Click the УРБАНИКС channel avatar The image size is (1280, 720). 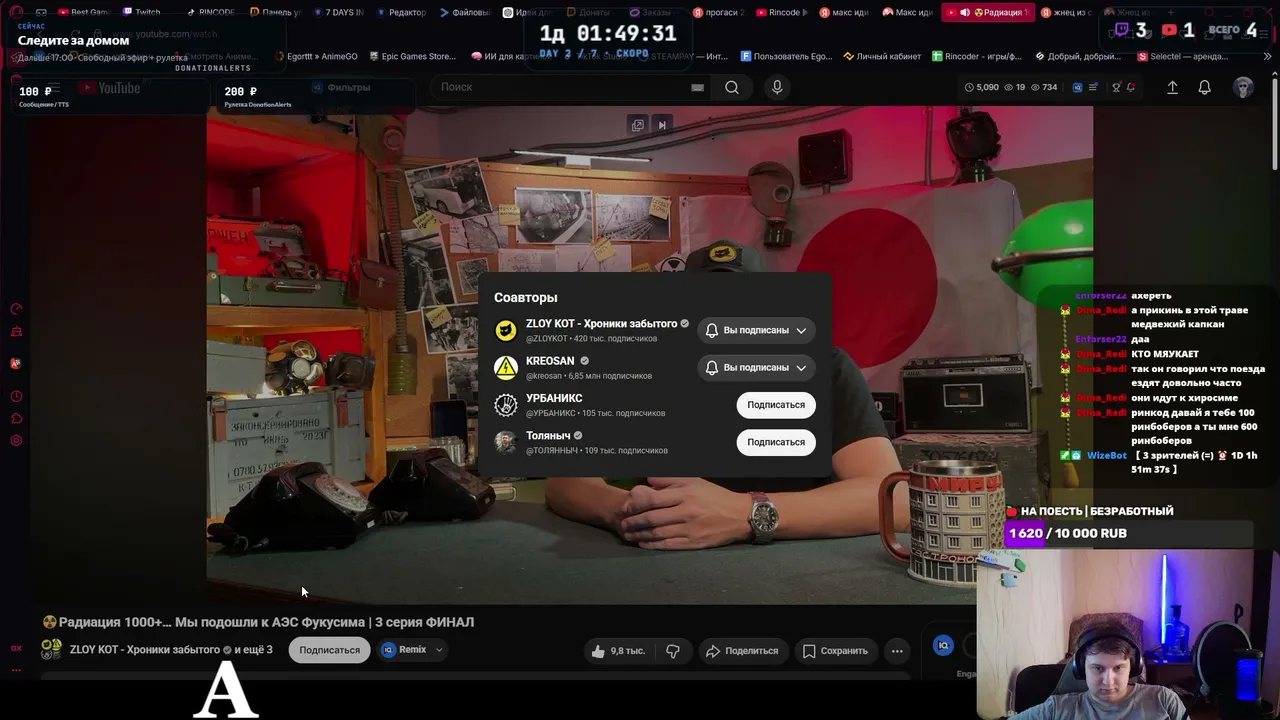[506, 405]
